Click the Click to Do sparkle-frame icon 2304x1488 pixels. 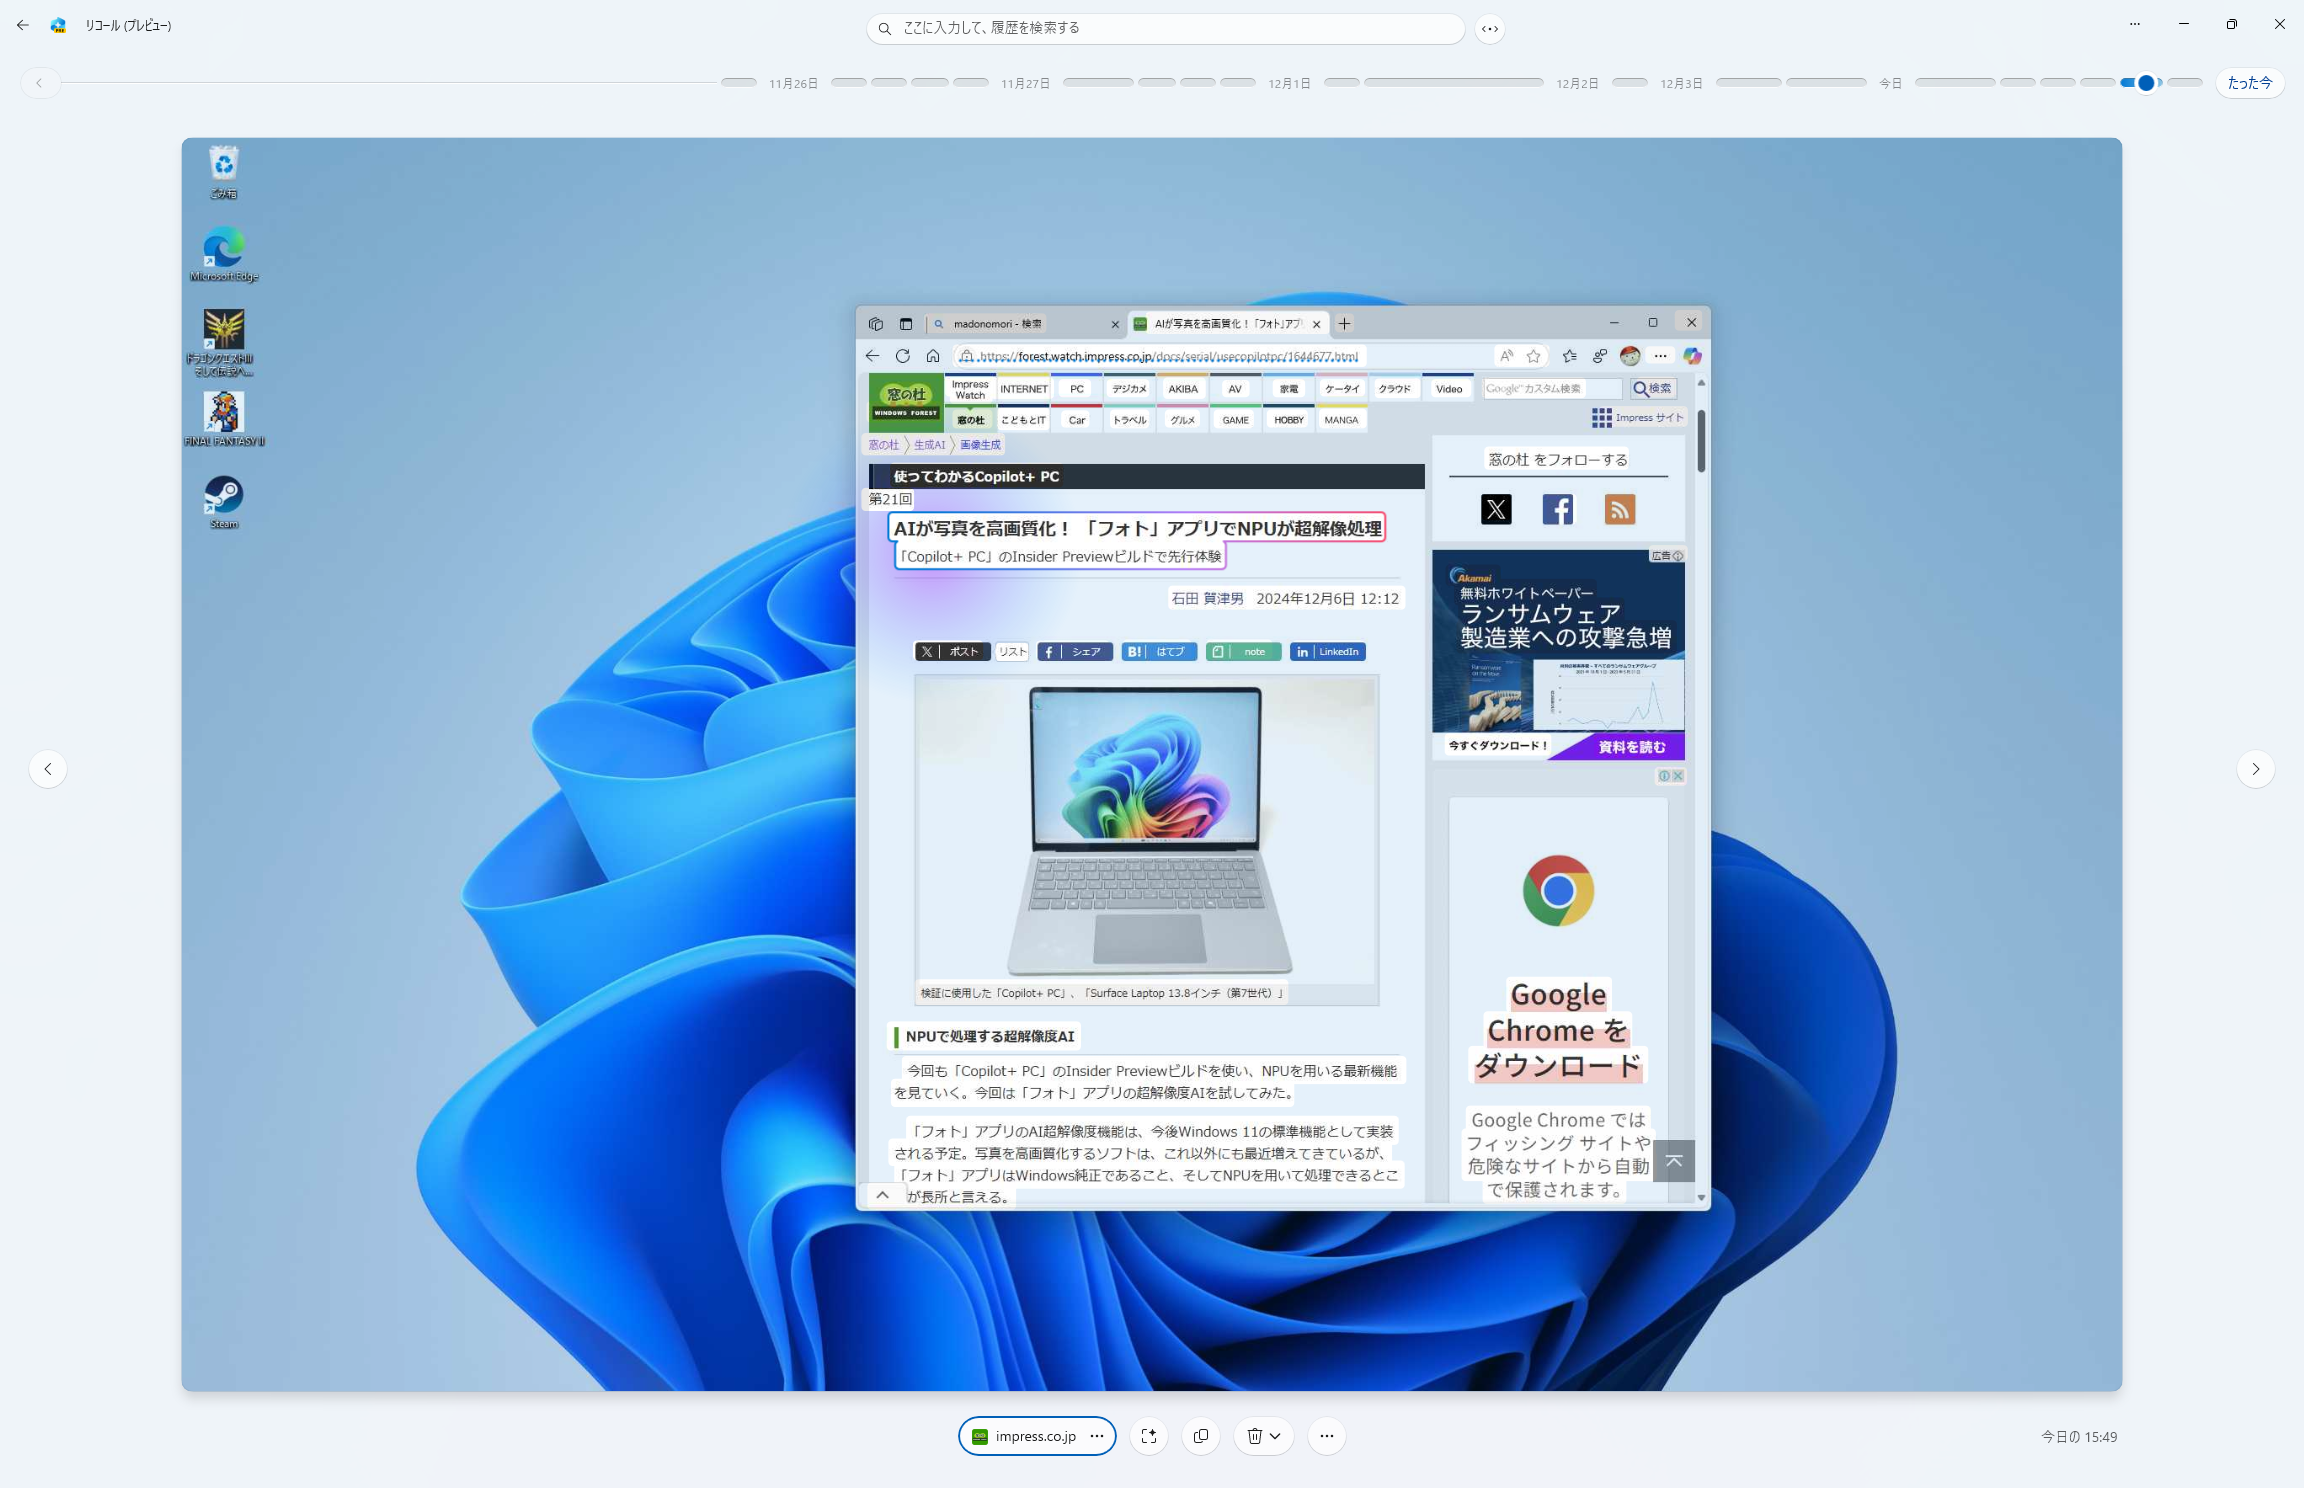point(1148,1436)
